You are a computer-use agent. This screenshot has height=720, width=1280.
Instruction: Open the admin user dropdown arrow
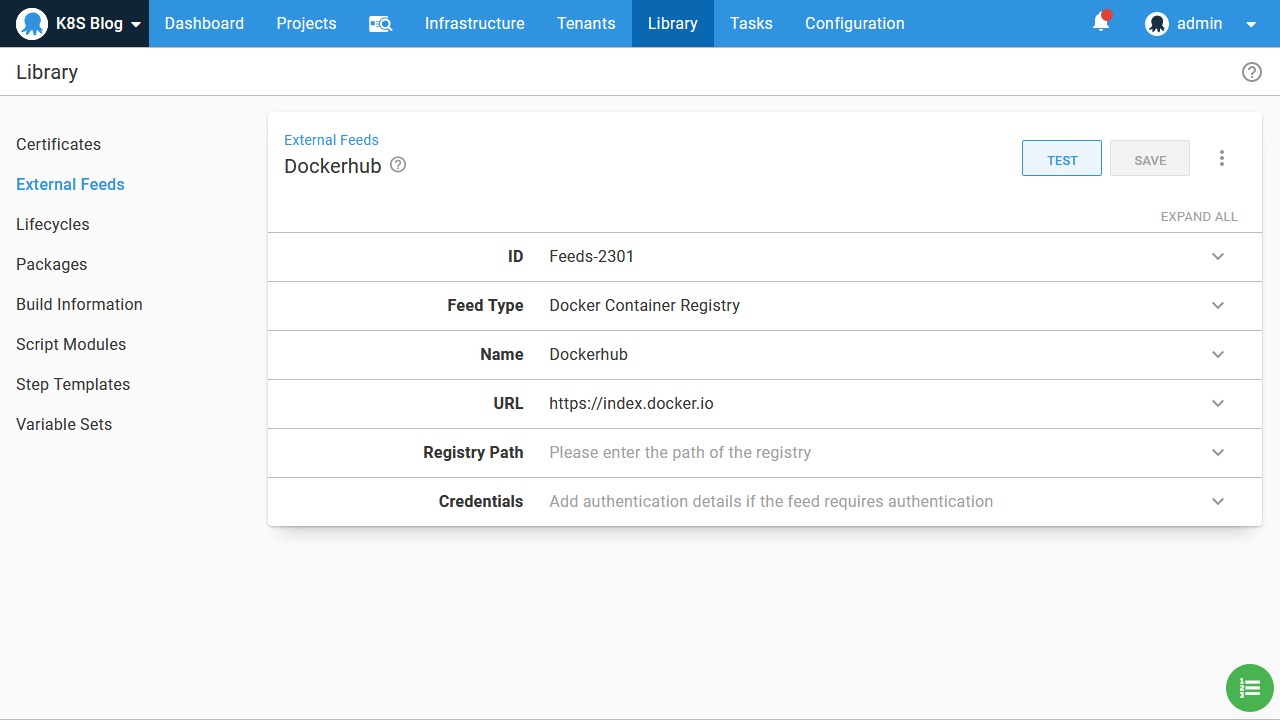(x=1251, y=25)
